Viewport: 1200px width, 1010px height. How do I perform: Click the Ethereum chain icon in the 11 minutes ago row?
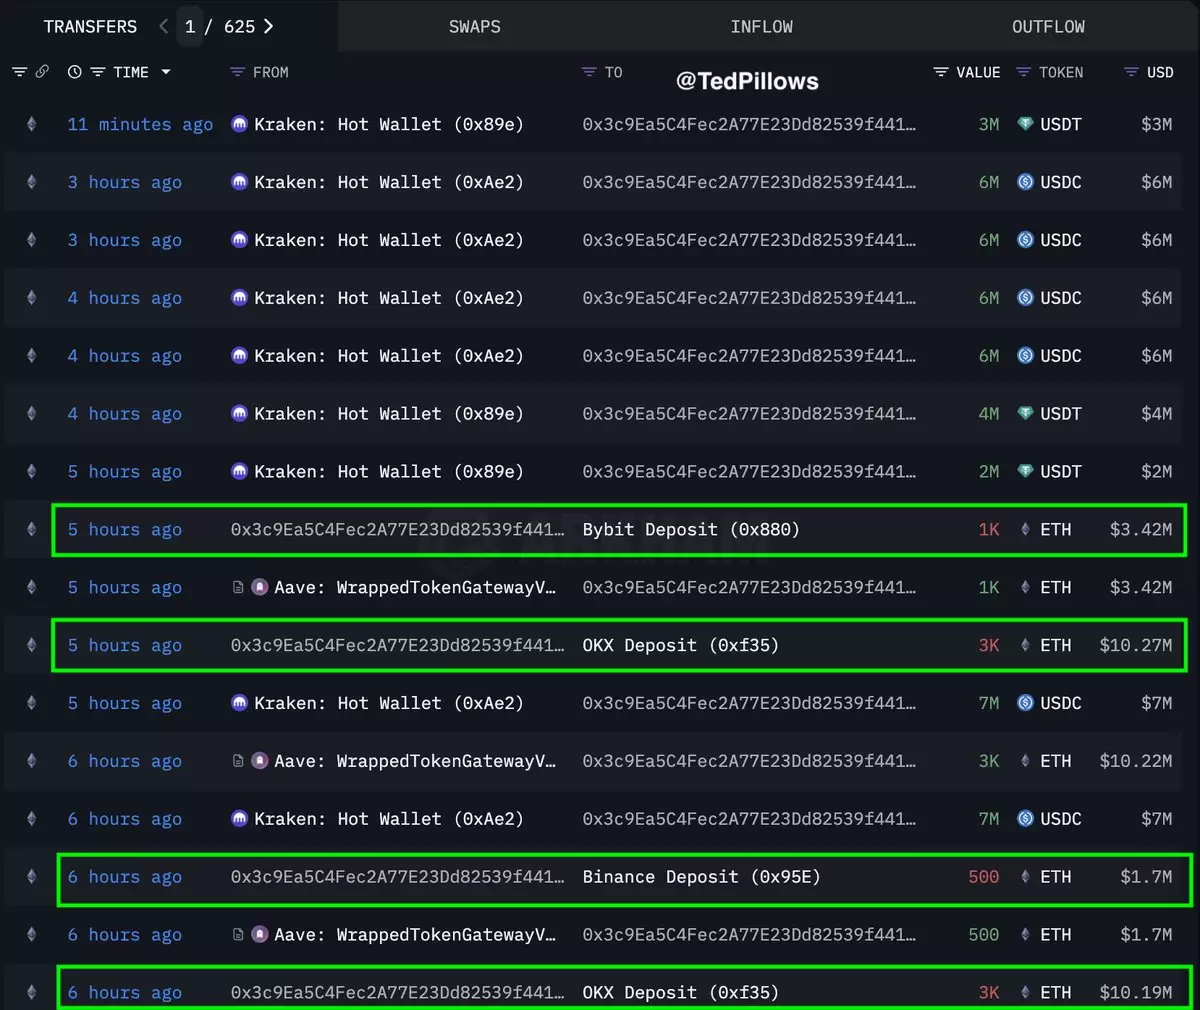click(31, 124)
